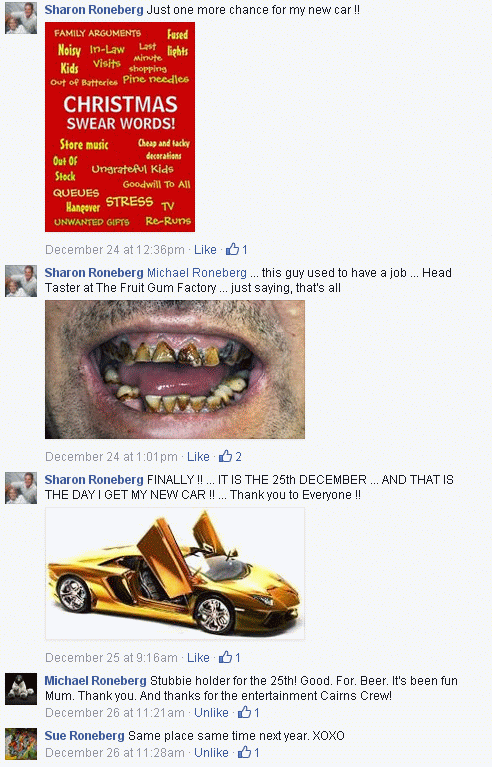This screenshot has width=492, height=767.
Task: Open the rotten teeth photo
Action: tap(175, 369)
